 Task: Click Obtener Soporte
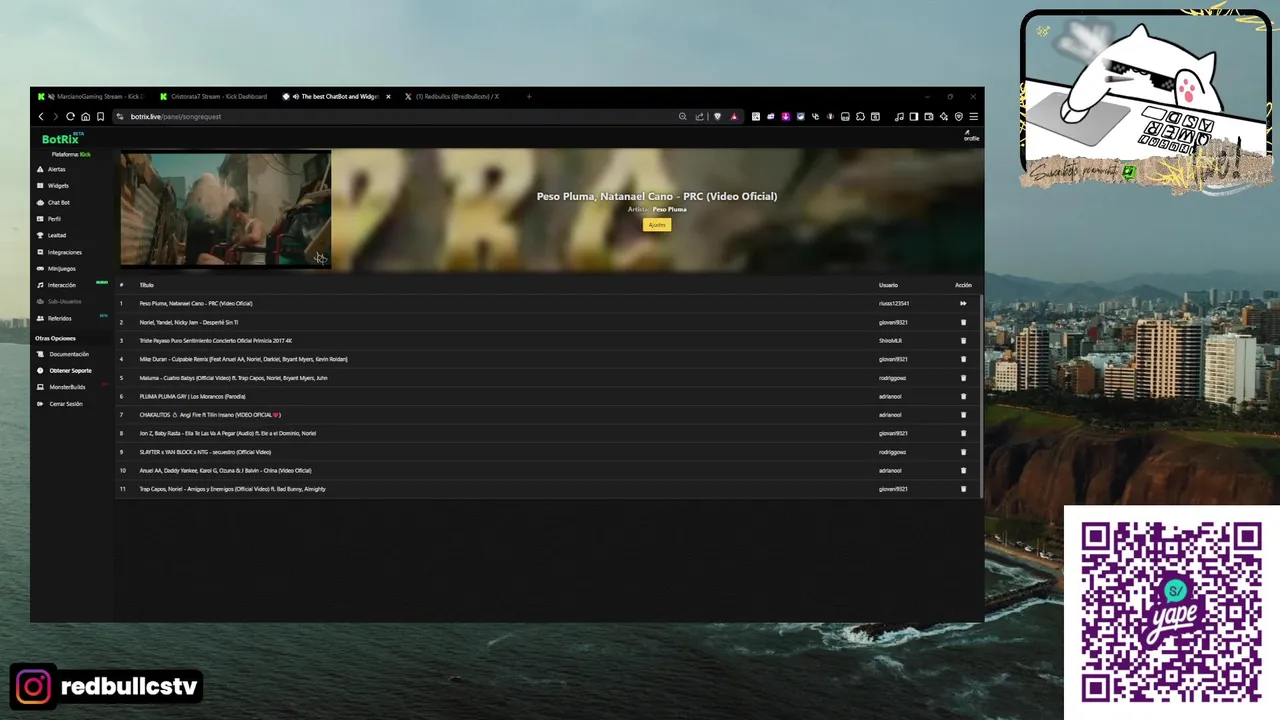click(65, 371)
